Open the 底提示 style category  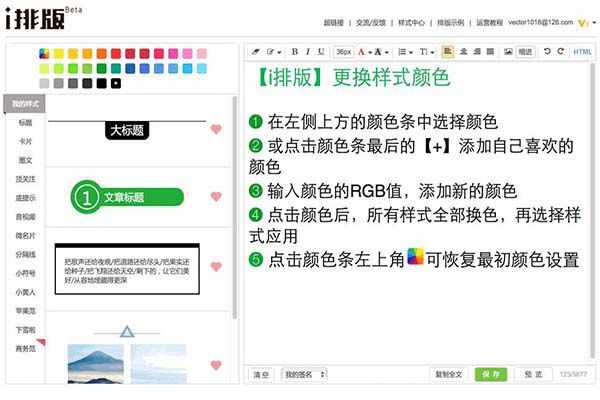tap(26, 198)
